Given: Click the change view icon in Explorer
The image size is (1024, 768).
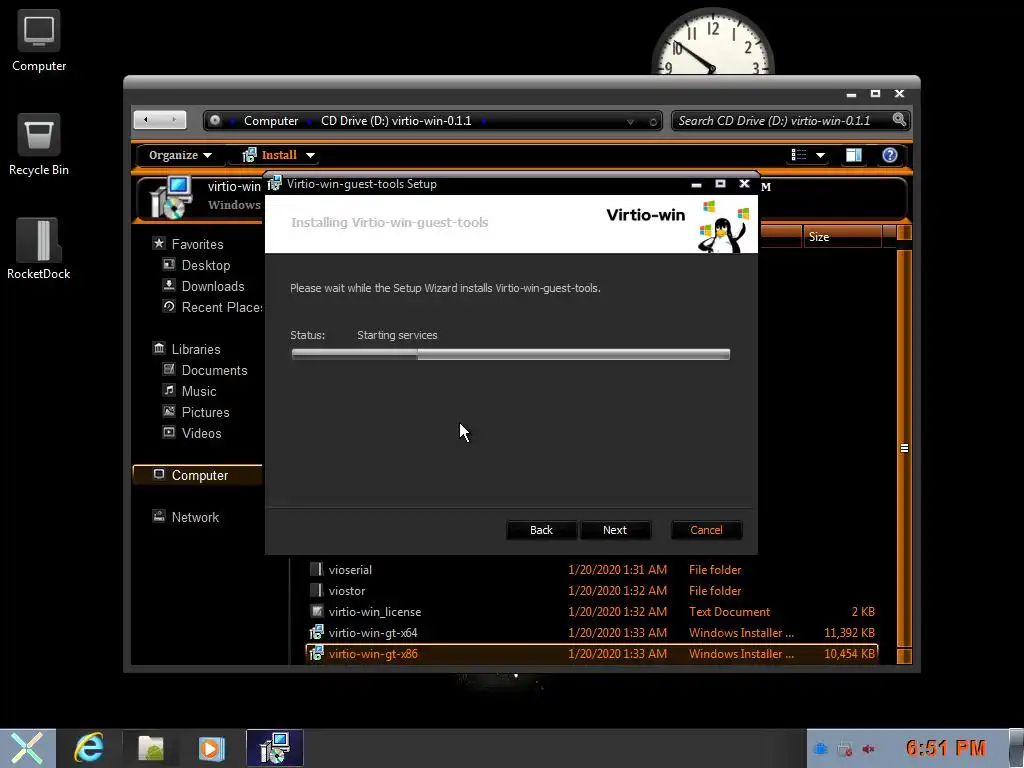Looking at the screenshot, I should point(799,155).
